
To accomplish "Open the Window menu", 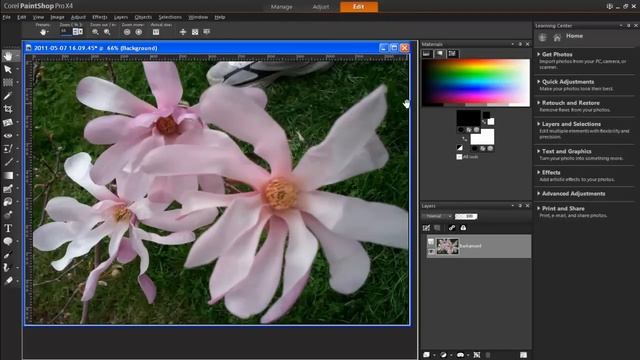I will tap(198, 17).
